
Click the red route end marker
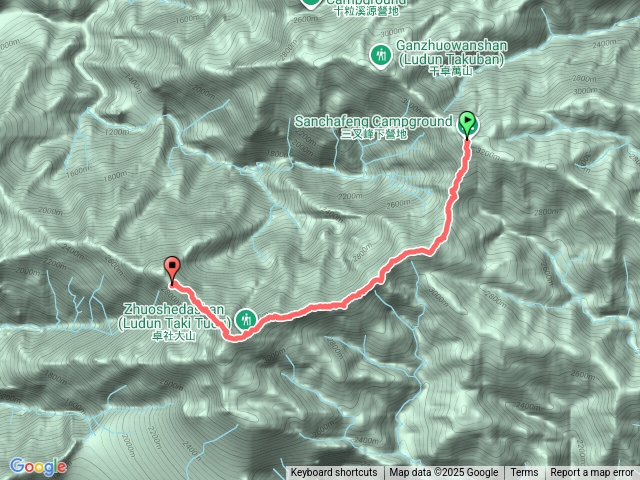click(x=172, y=270)
